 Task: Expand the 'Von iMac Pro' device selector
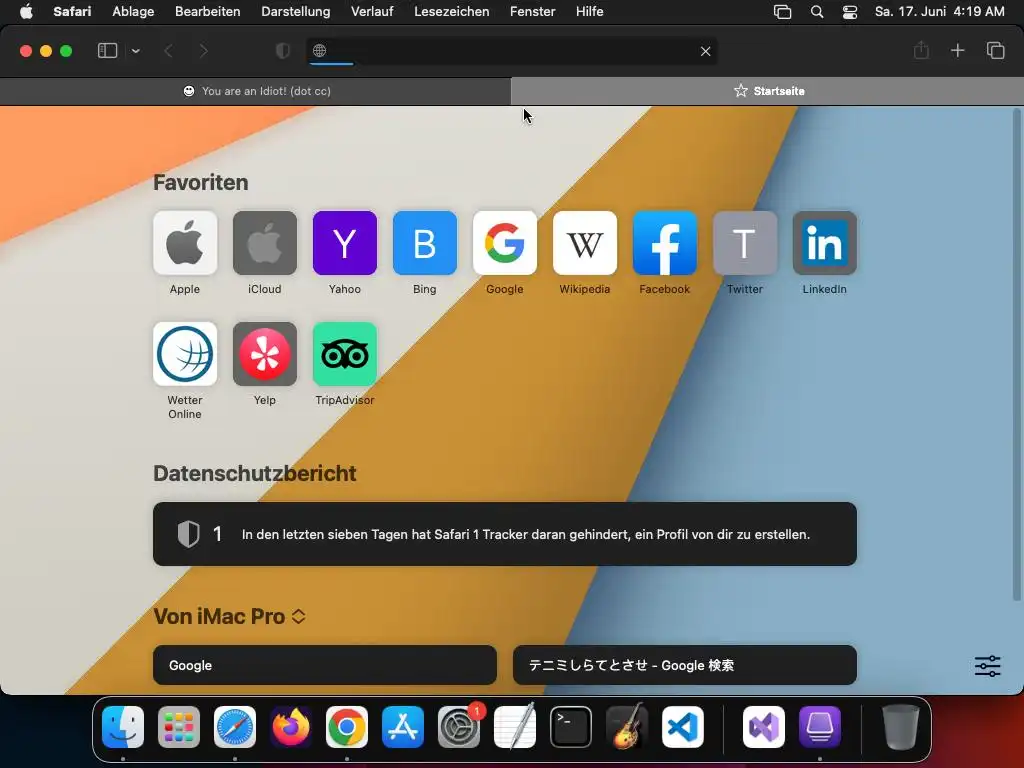point(298,616)
